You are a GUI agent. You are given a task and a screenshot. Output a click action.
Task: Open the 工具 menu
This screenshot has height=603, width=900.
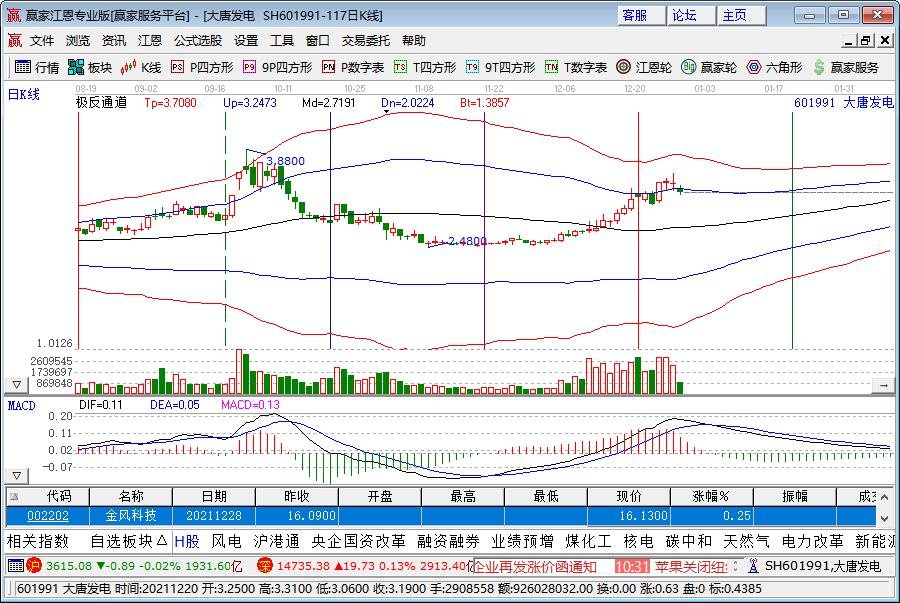point(281,41)
